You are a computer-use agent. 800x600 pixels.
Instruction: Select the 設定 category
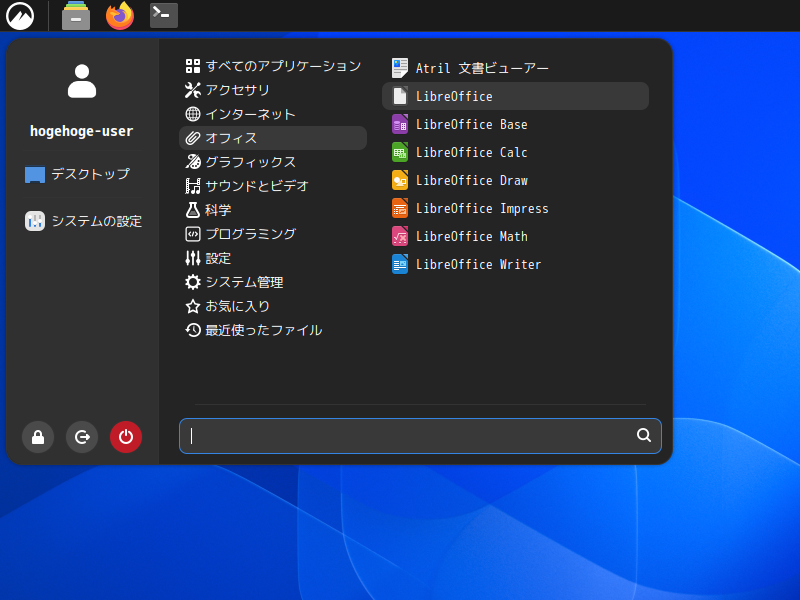273,258
